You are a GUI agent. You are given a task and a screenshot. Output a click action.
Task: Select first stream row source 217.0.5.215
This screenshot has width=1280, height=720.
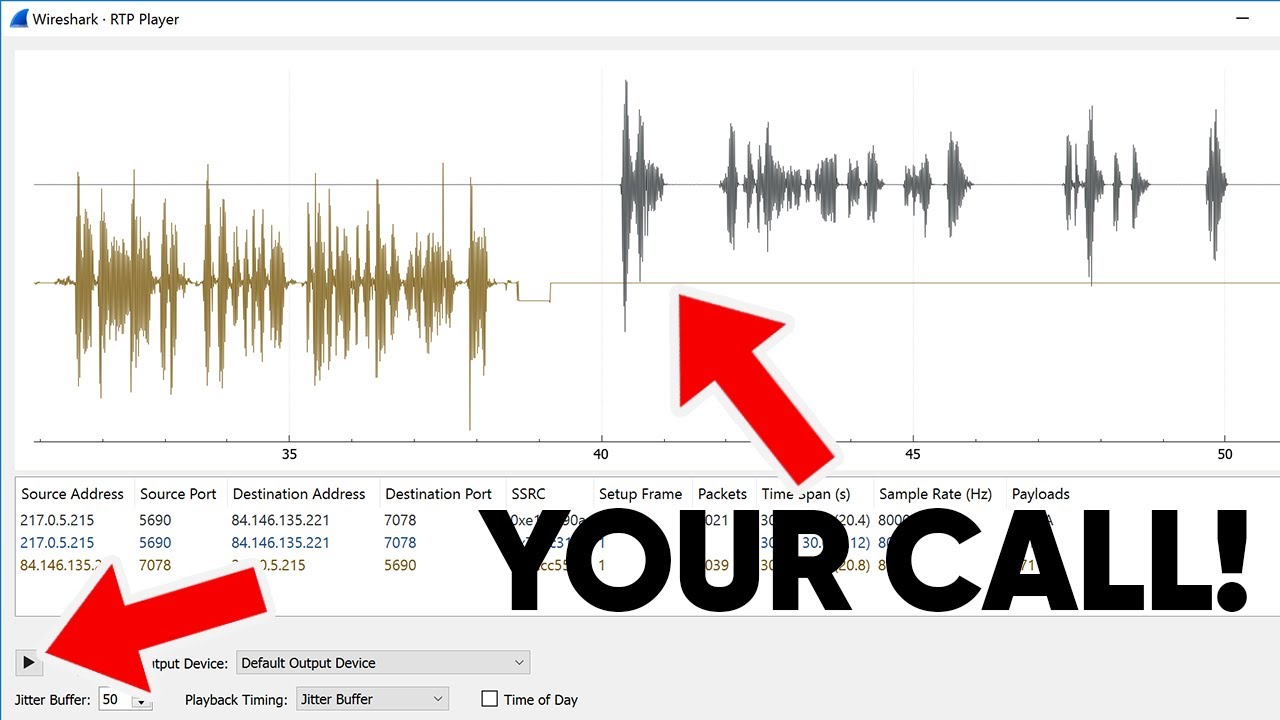click(x=58, y=520)
